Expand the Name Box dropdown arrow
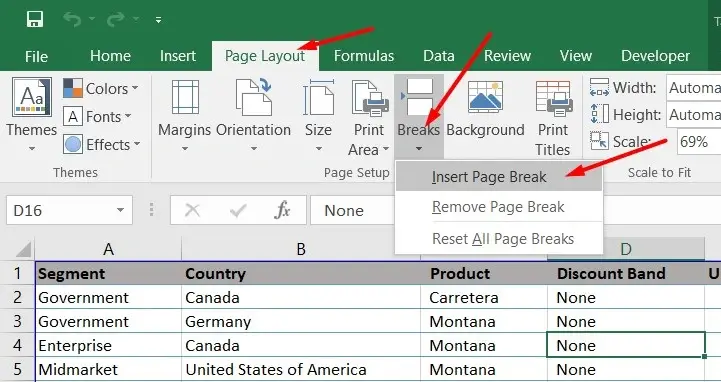The height and width of the screenshot is (382, 721). tap(120, 210)
